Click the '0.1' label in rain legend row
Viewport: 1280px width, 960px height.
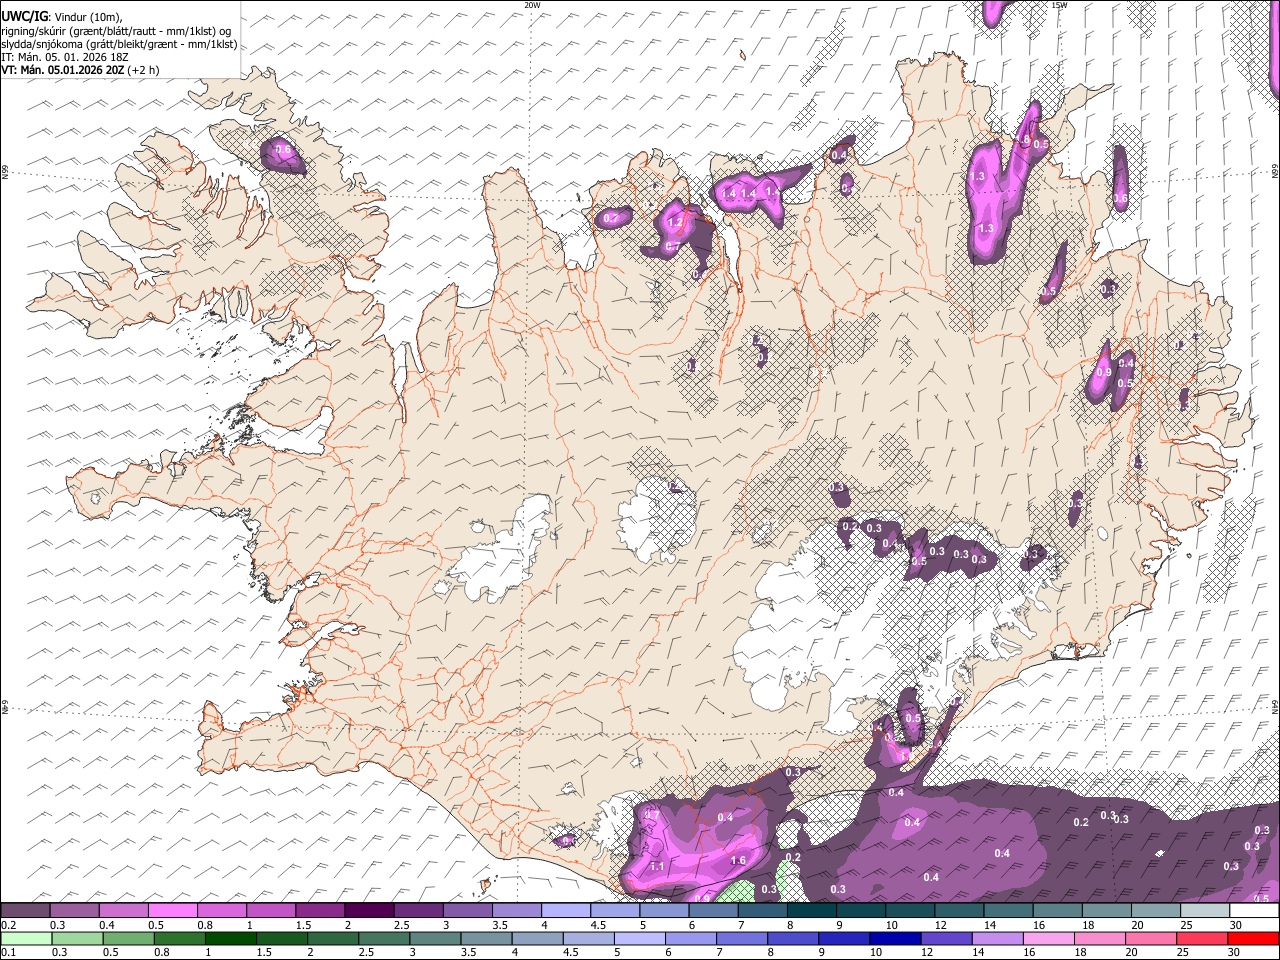(8, 952)
